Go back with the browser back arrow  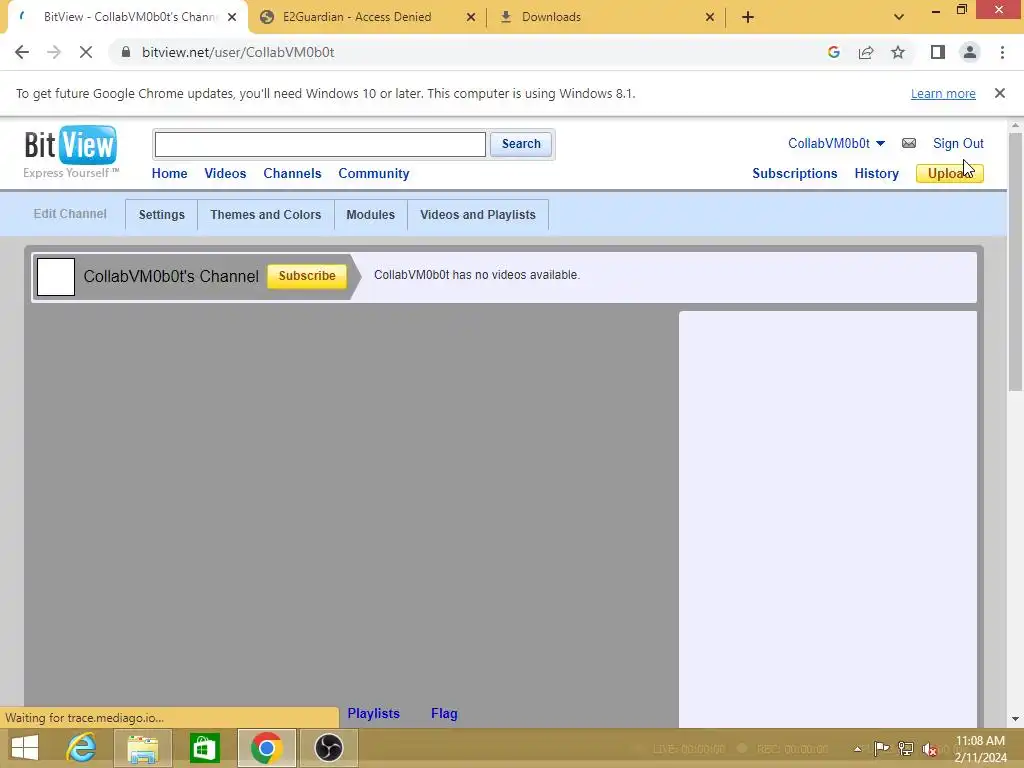point(22,52)
